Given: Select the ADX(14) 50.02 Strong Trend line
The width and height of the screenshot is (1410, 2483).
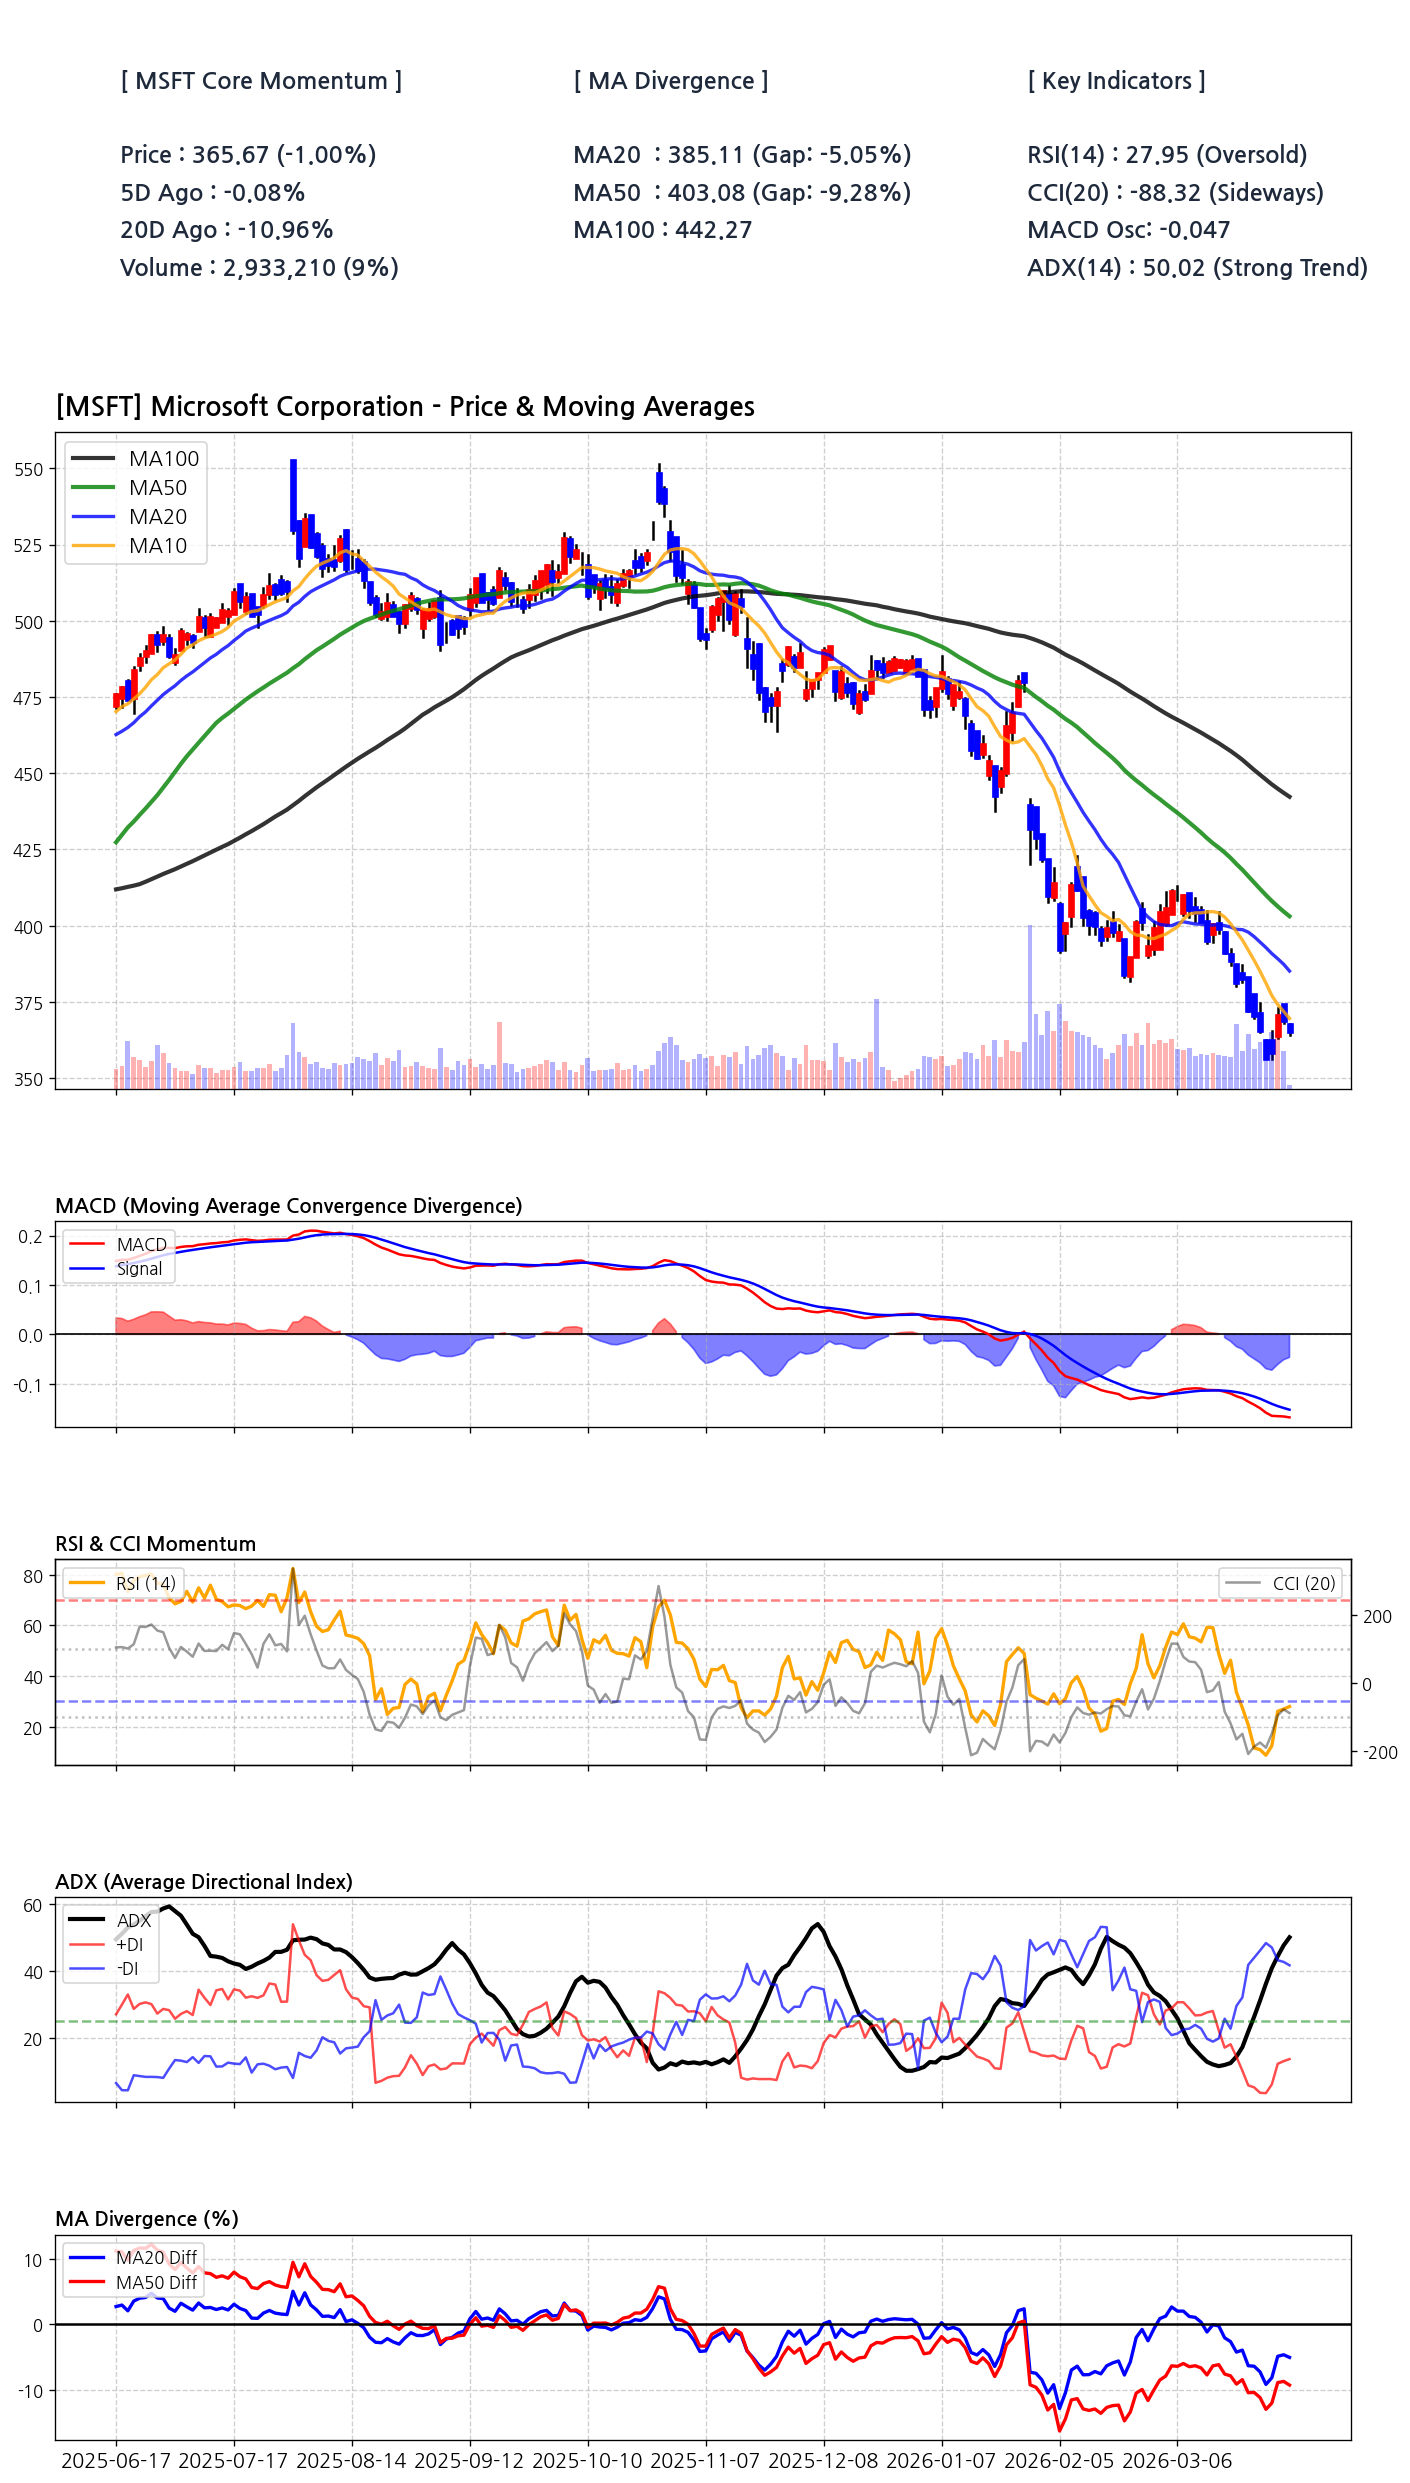Looking at the screenshot, I should click(1197, 268).
